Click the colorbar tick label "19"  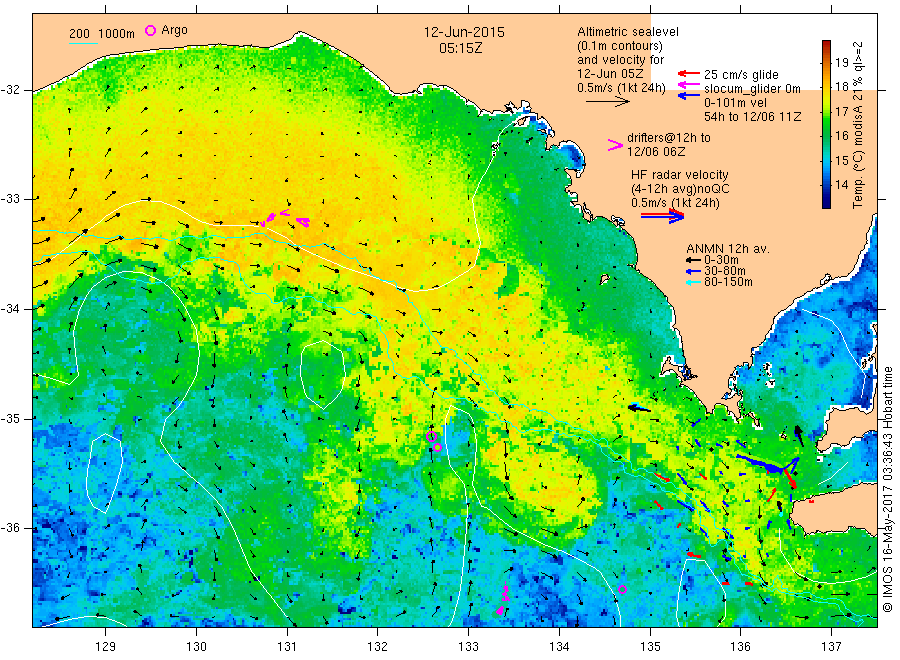coord(841,63)
